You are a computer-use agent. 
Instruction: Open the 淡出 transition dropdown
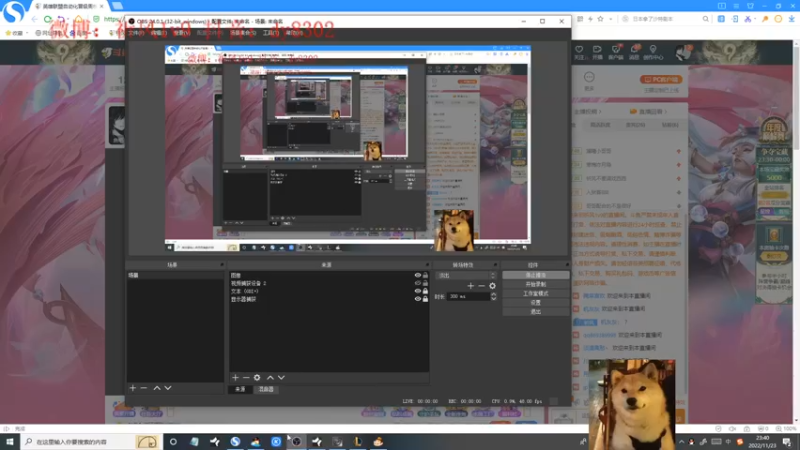pos(466,276)
